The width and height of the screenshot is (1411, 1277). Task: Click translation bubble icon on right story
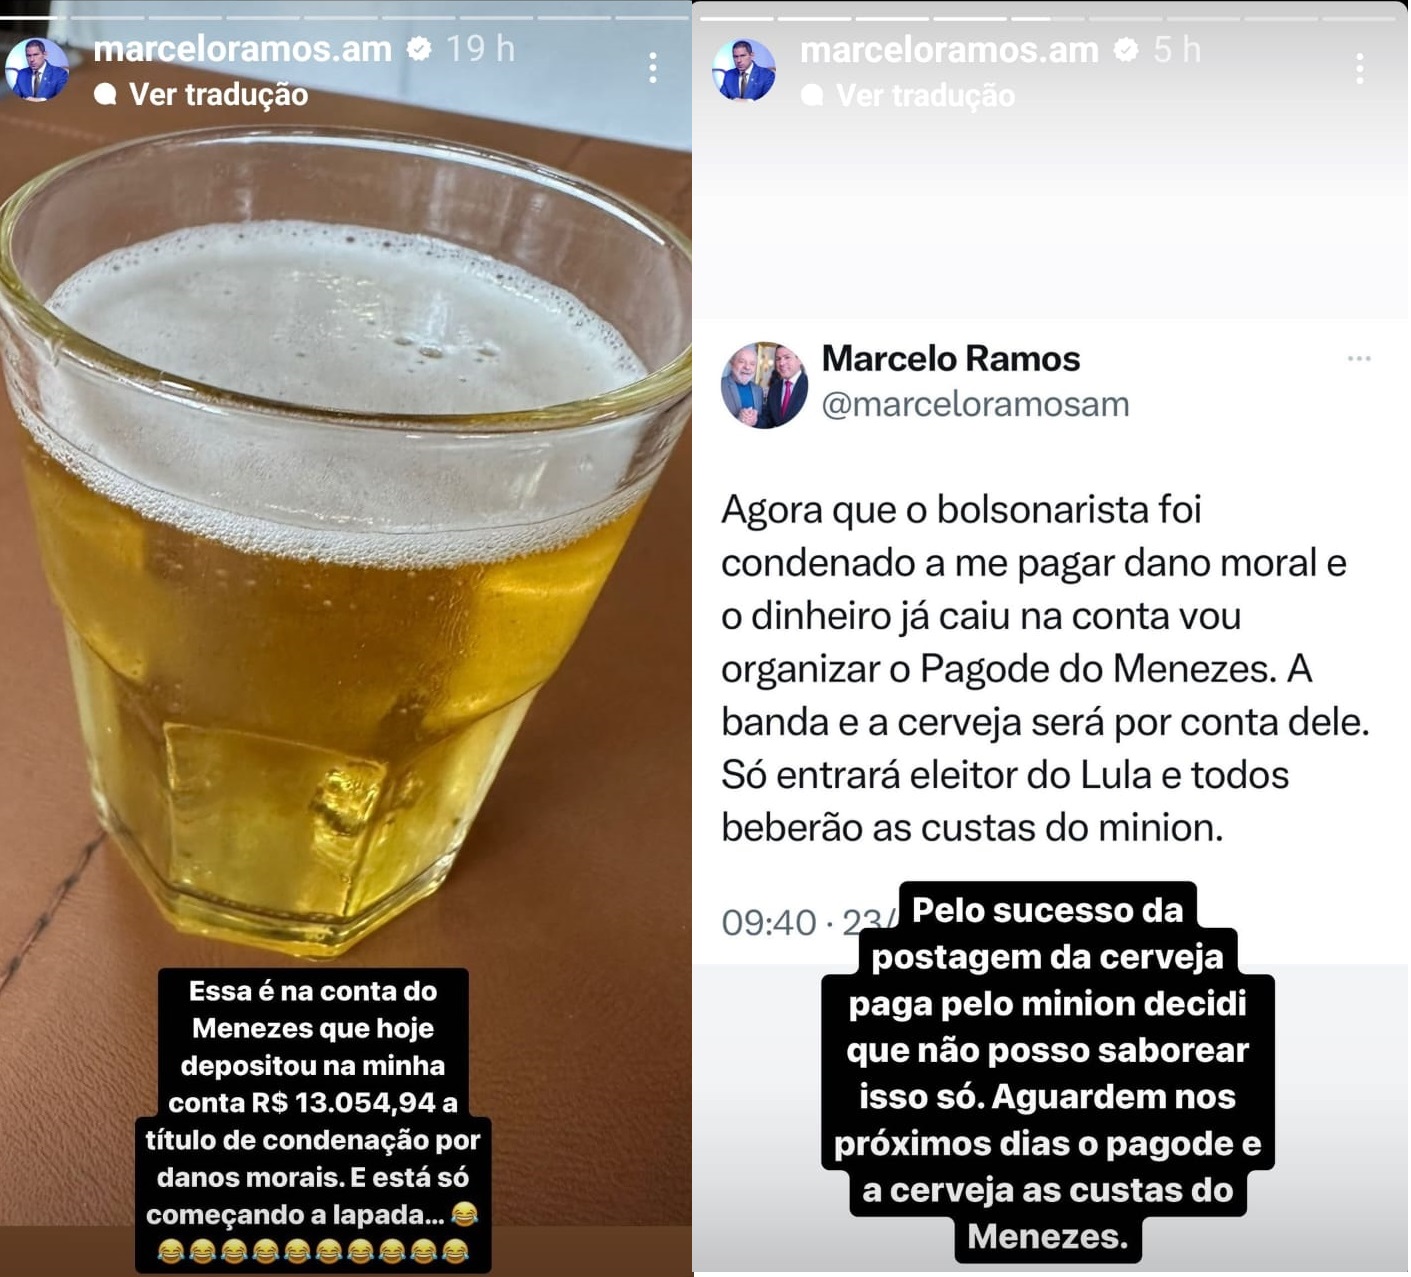tap(812, 96)
